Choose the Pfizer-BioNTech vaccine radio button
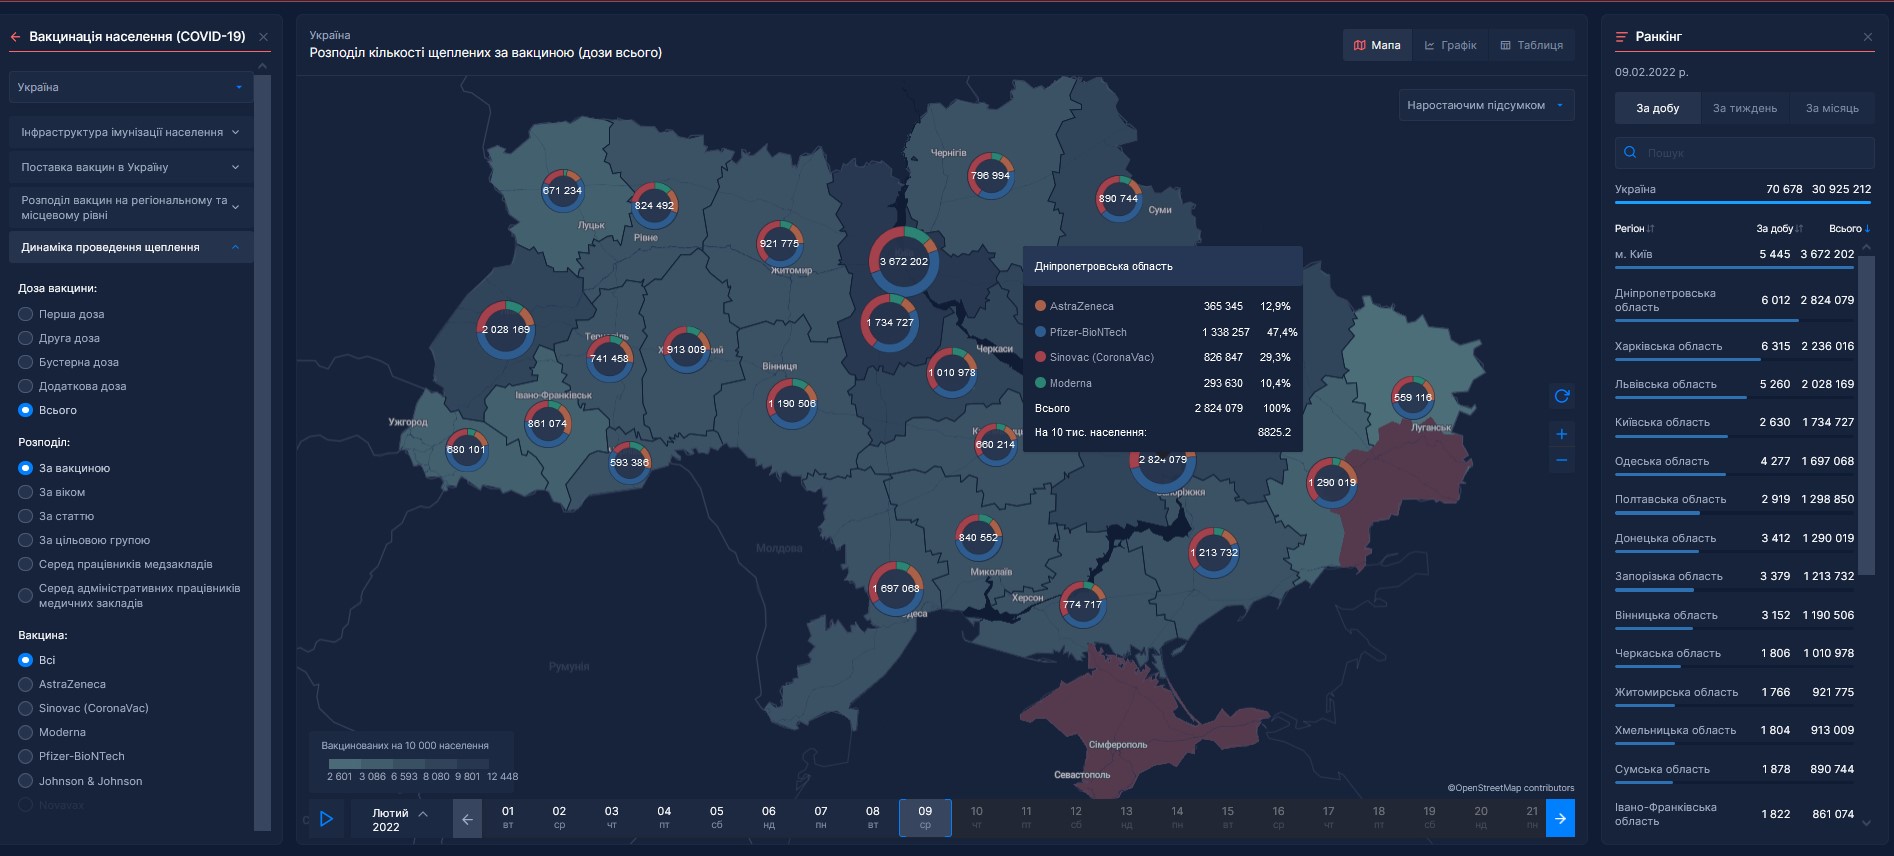 click(x=26, y=757)
